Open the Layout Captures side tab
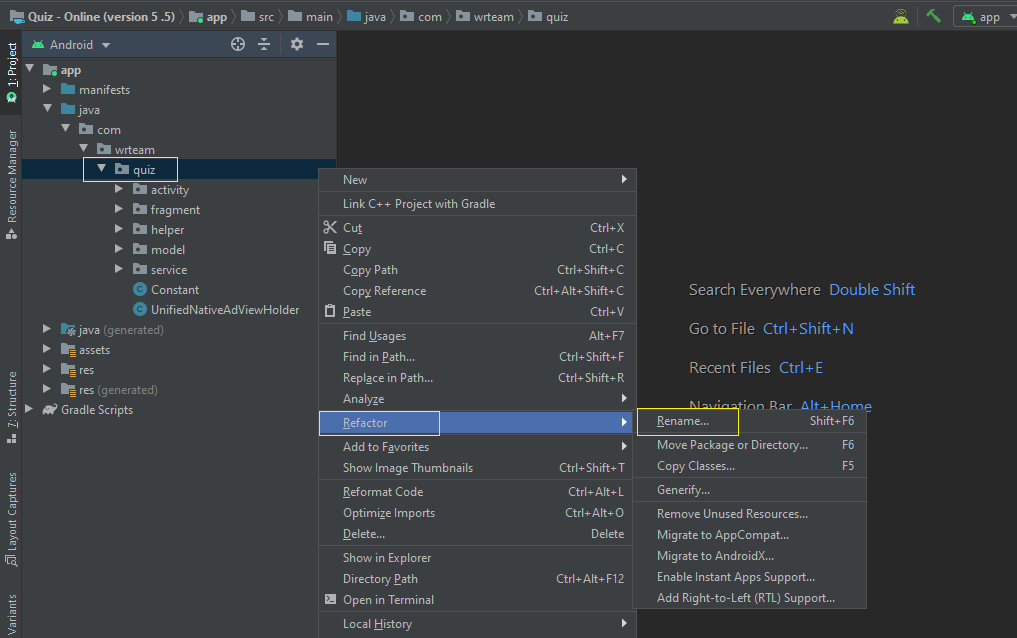Image resolution: width=1017 pixels, height=638 pixels. (12, 519)
